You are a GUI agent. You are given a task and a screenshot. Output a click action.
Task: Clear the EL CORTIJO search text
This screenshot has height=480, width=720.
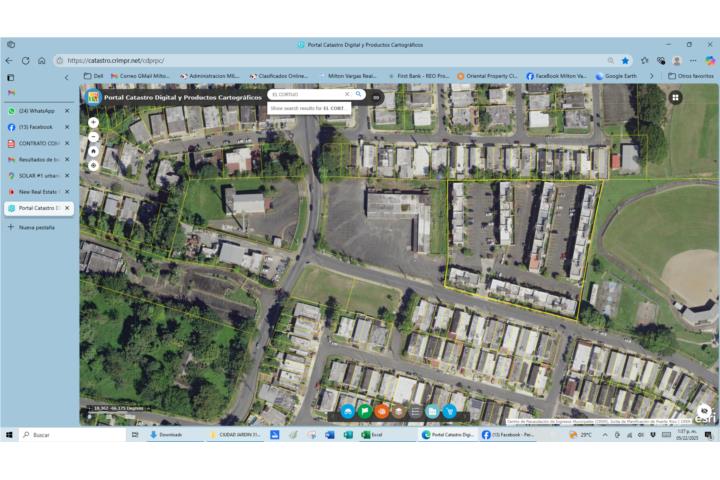(347, 94)
